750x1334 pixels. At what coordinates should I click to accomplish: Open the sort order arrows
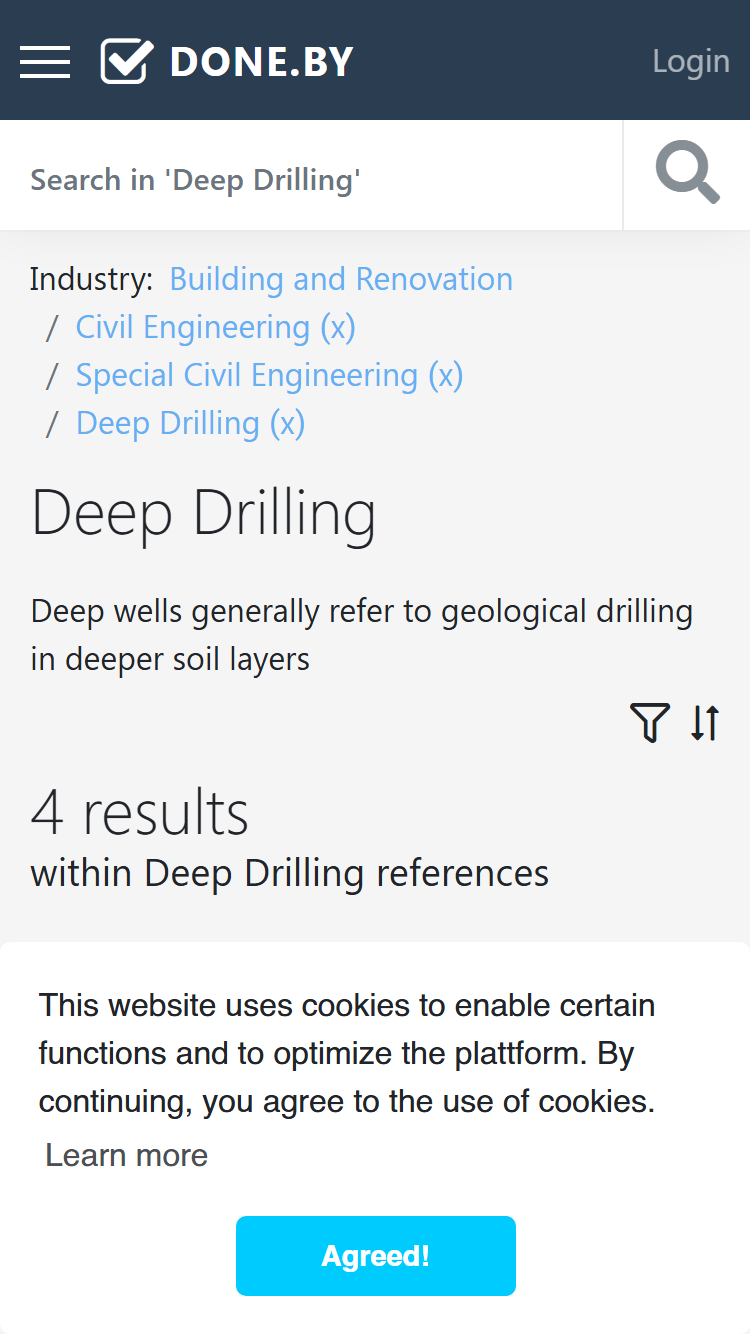(705, 722)
